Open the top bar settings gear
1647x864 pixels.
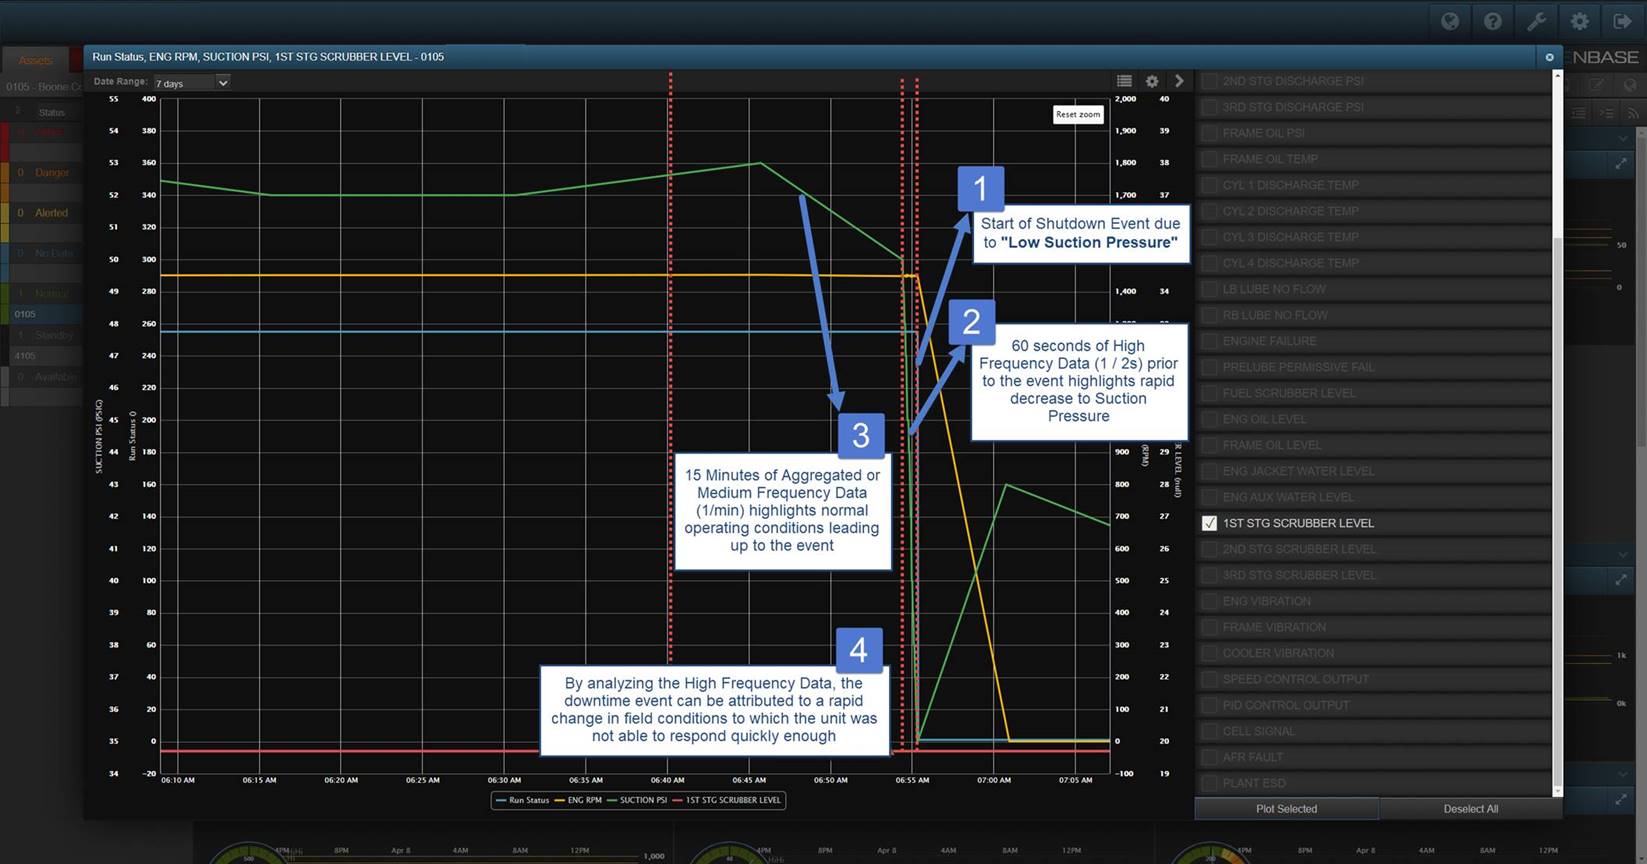[1579, 21]
